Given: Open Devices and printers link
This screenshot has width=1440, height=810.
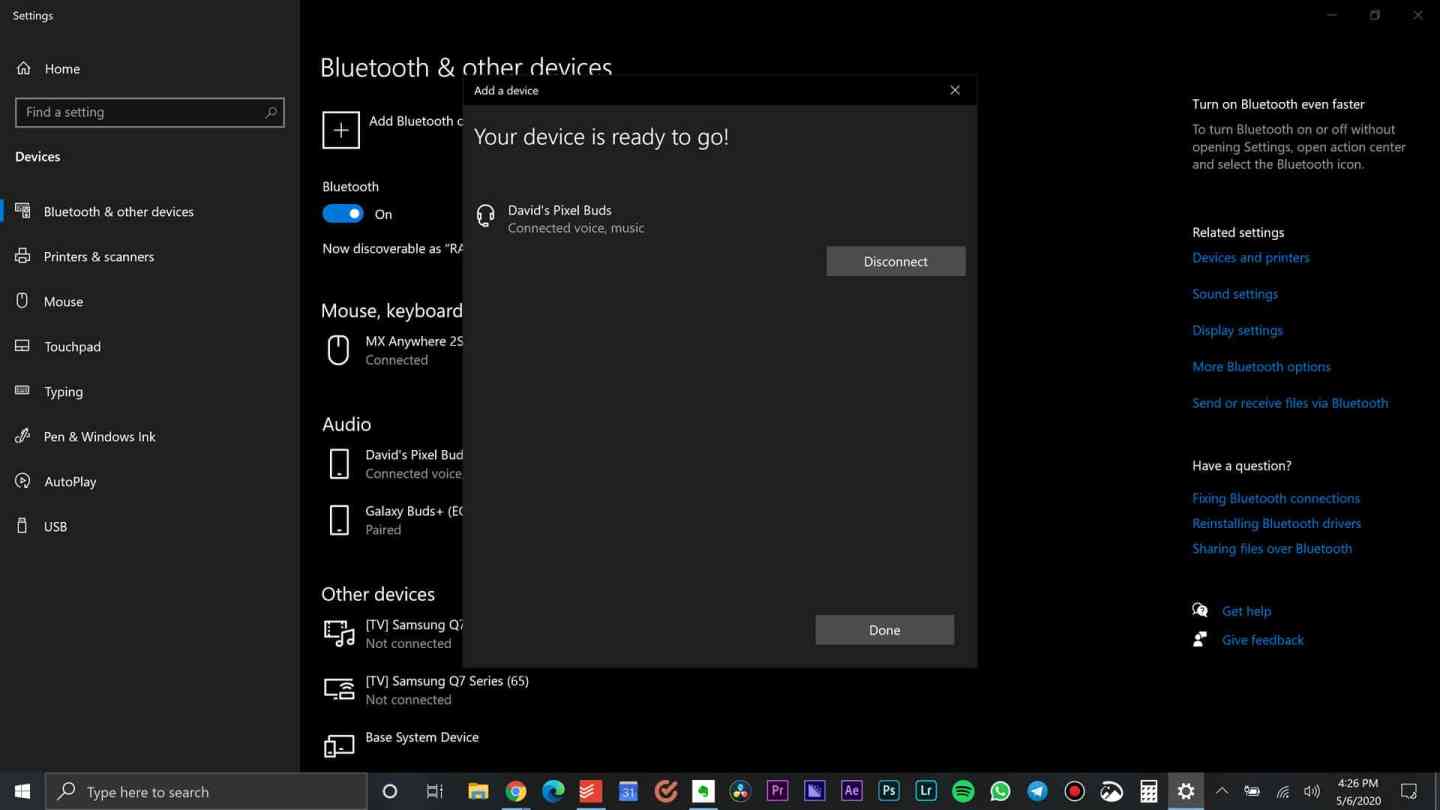Looking at the screenshot, I should pos(1250,257).
